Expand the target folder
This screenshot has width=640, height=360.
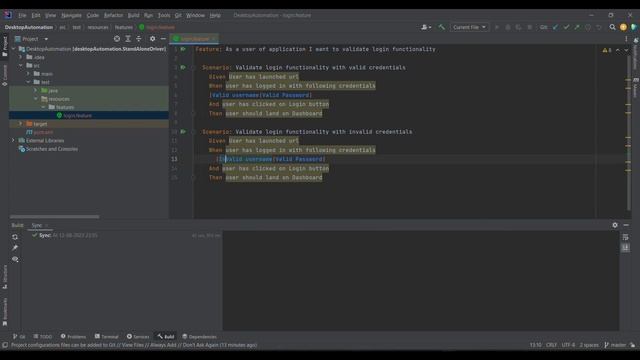tap(21, 124)
